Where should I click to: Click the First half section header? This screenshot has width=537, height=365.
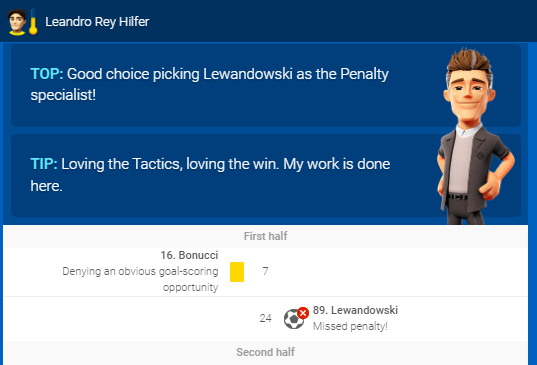pyautogui.click(x=265, y=236)
